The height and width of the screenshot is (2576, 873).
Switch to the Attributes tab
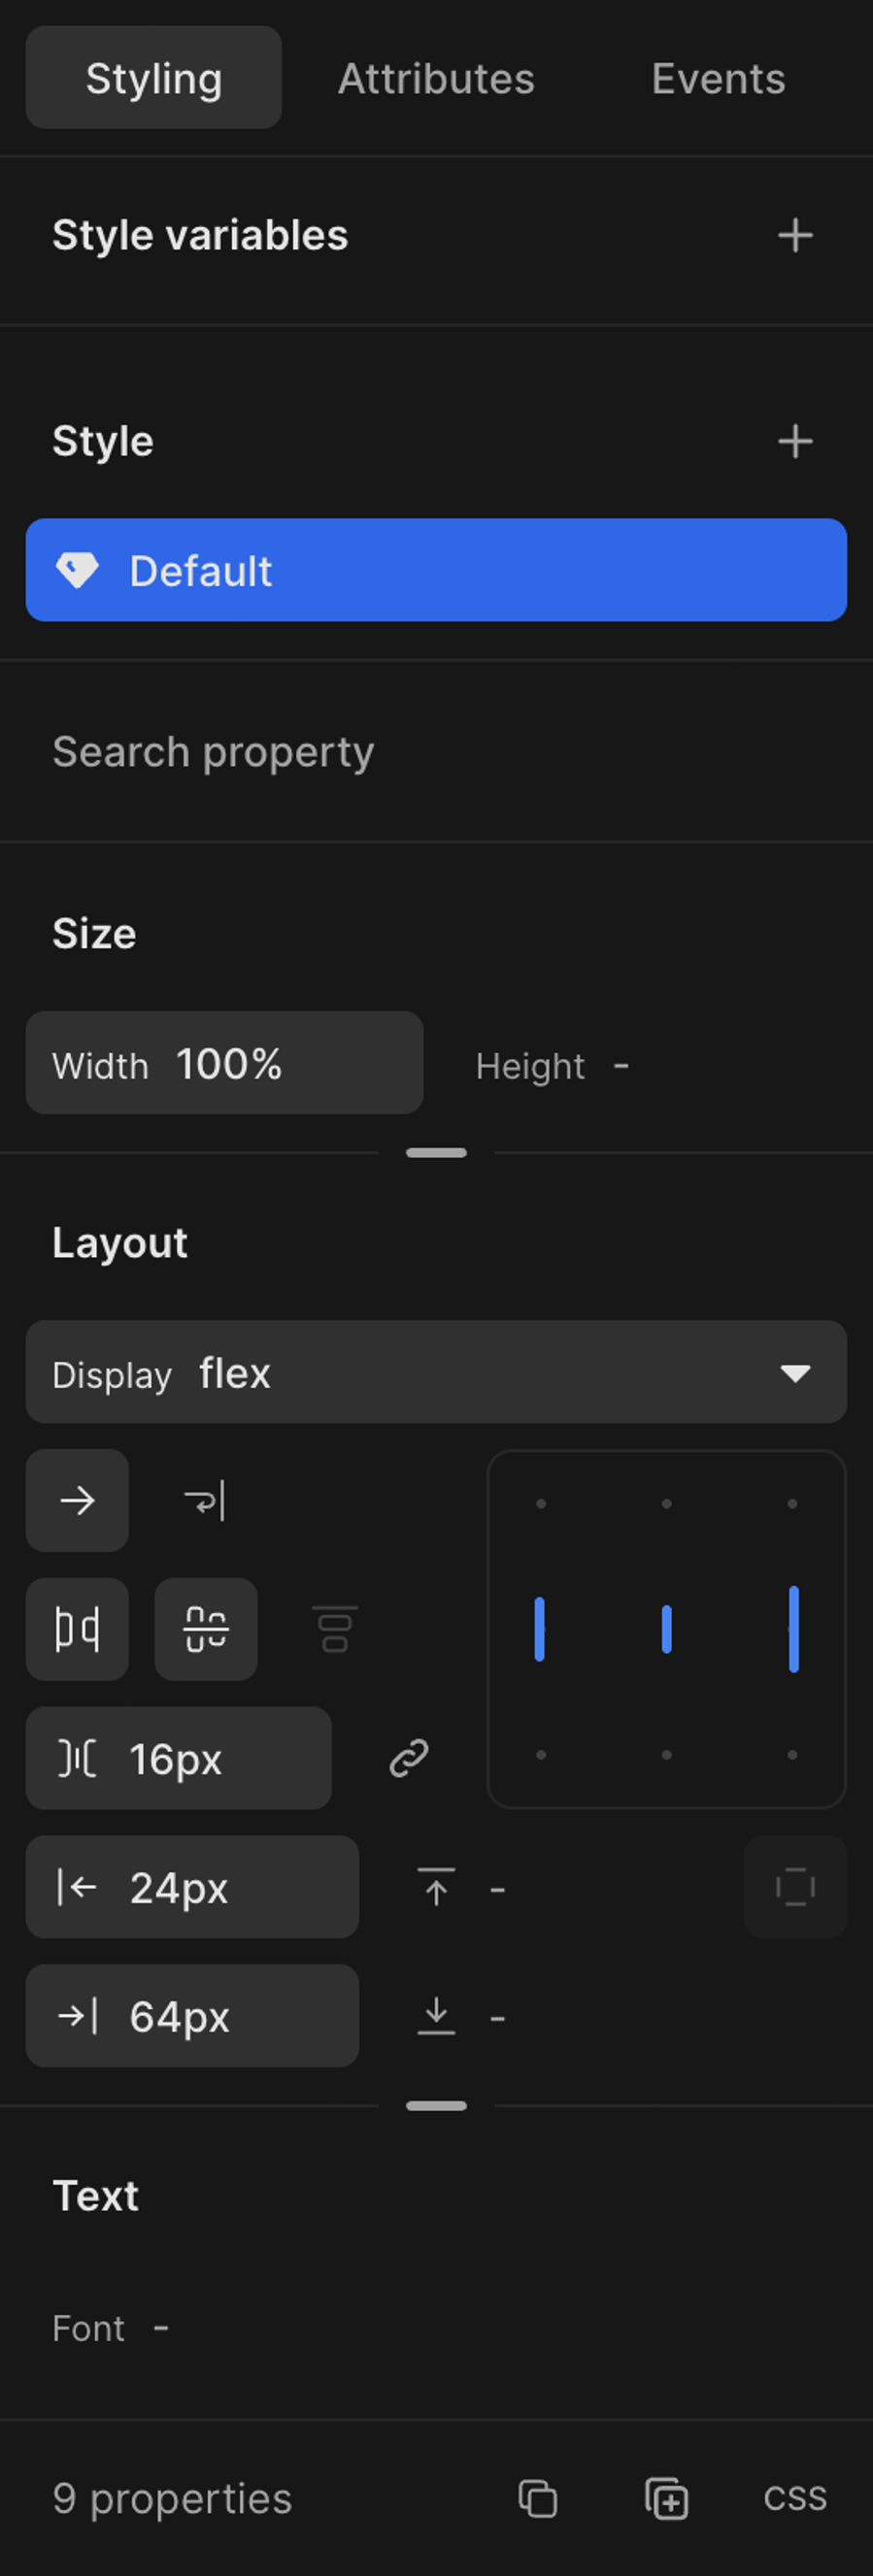point(436,78)
